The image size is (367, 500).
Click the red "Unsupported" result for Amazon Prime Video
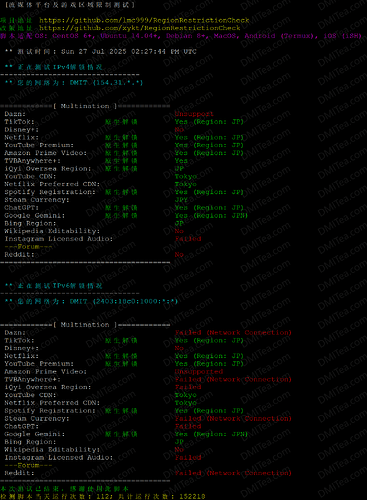[x=199, y=372]
